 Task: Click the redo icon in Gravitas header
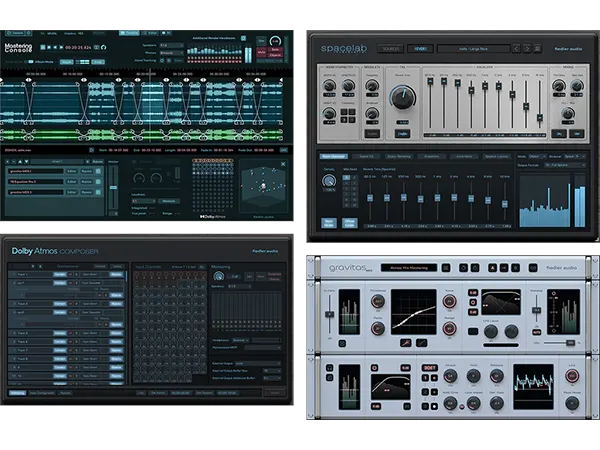pos(475,268)
